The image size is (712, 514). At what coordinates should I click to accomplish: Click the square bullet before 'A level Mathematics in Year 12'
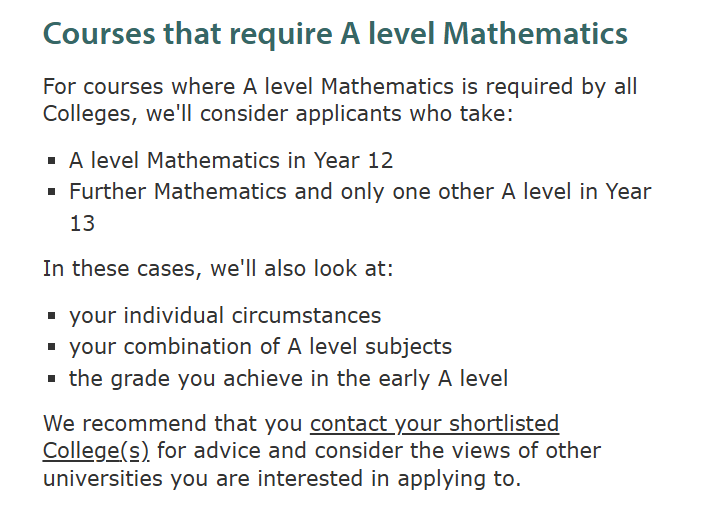point(52,162)
